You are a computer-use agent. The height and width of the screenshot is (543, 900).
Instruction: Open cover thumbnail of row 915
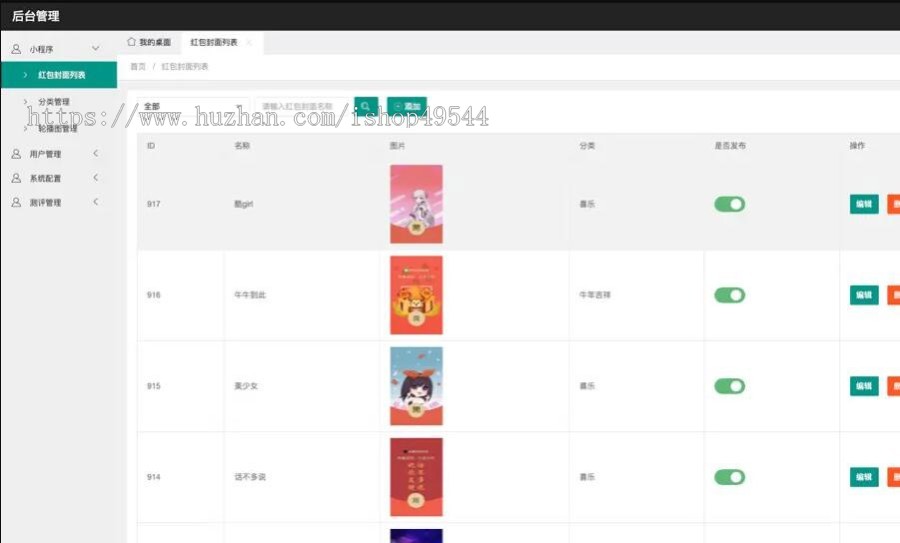[416, 386]
